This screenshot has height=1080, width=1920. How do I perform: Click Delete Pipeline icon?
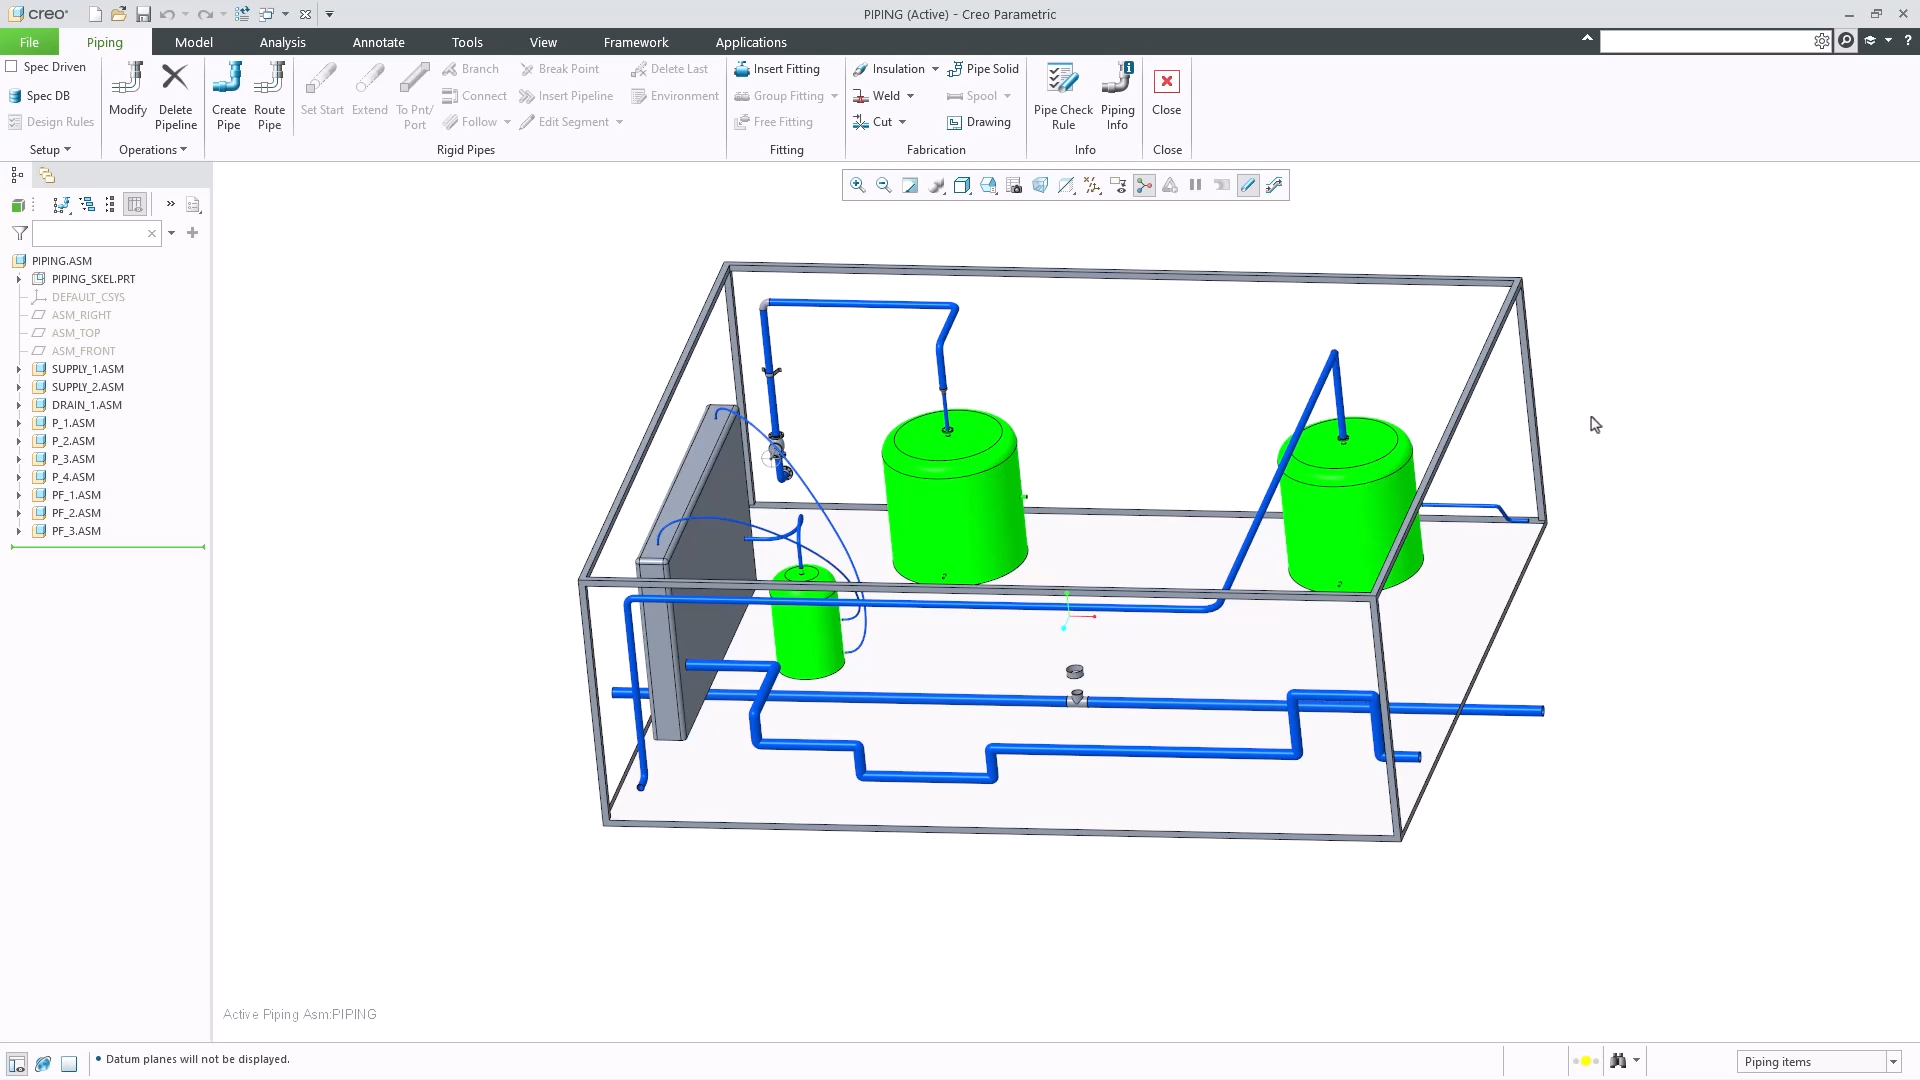coord(175,96)
